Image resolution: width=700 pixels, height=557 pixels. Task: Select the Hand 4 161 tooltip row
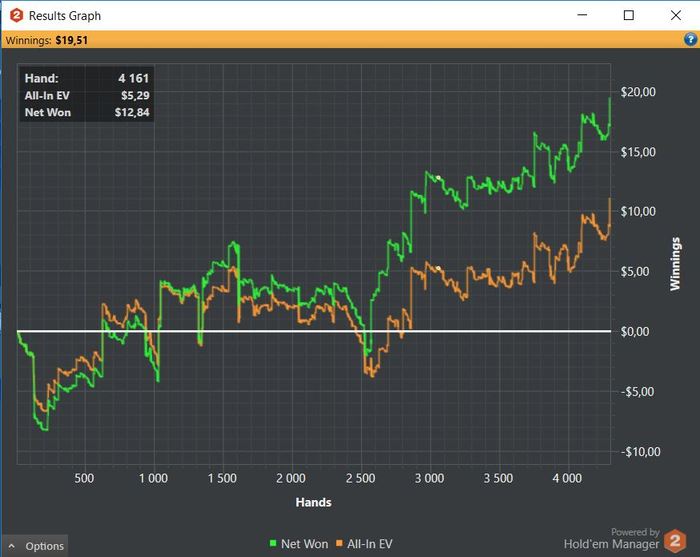(x=87, y=78)
